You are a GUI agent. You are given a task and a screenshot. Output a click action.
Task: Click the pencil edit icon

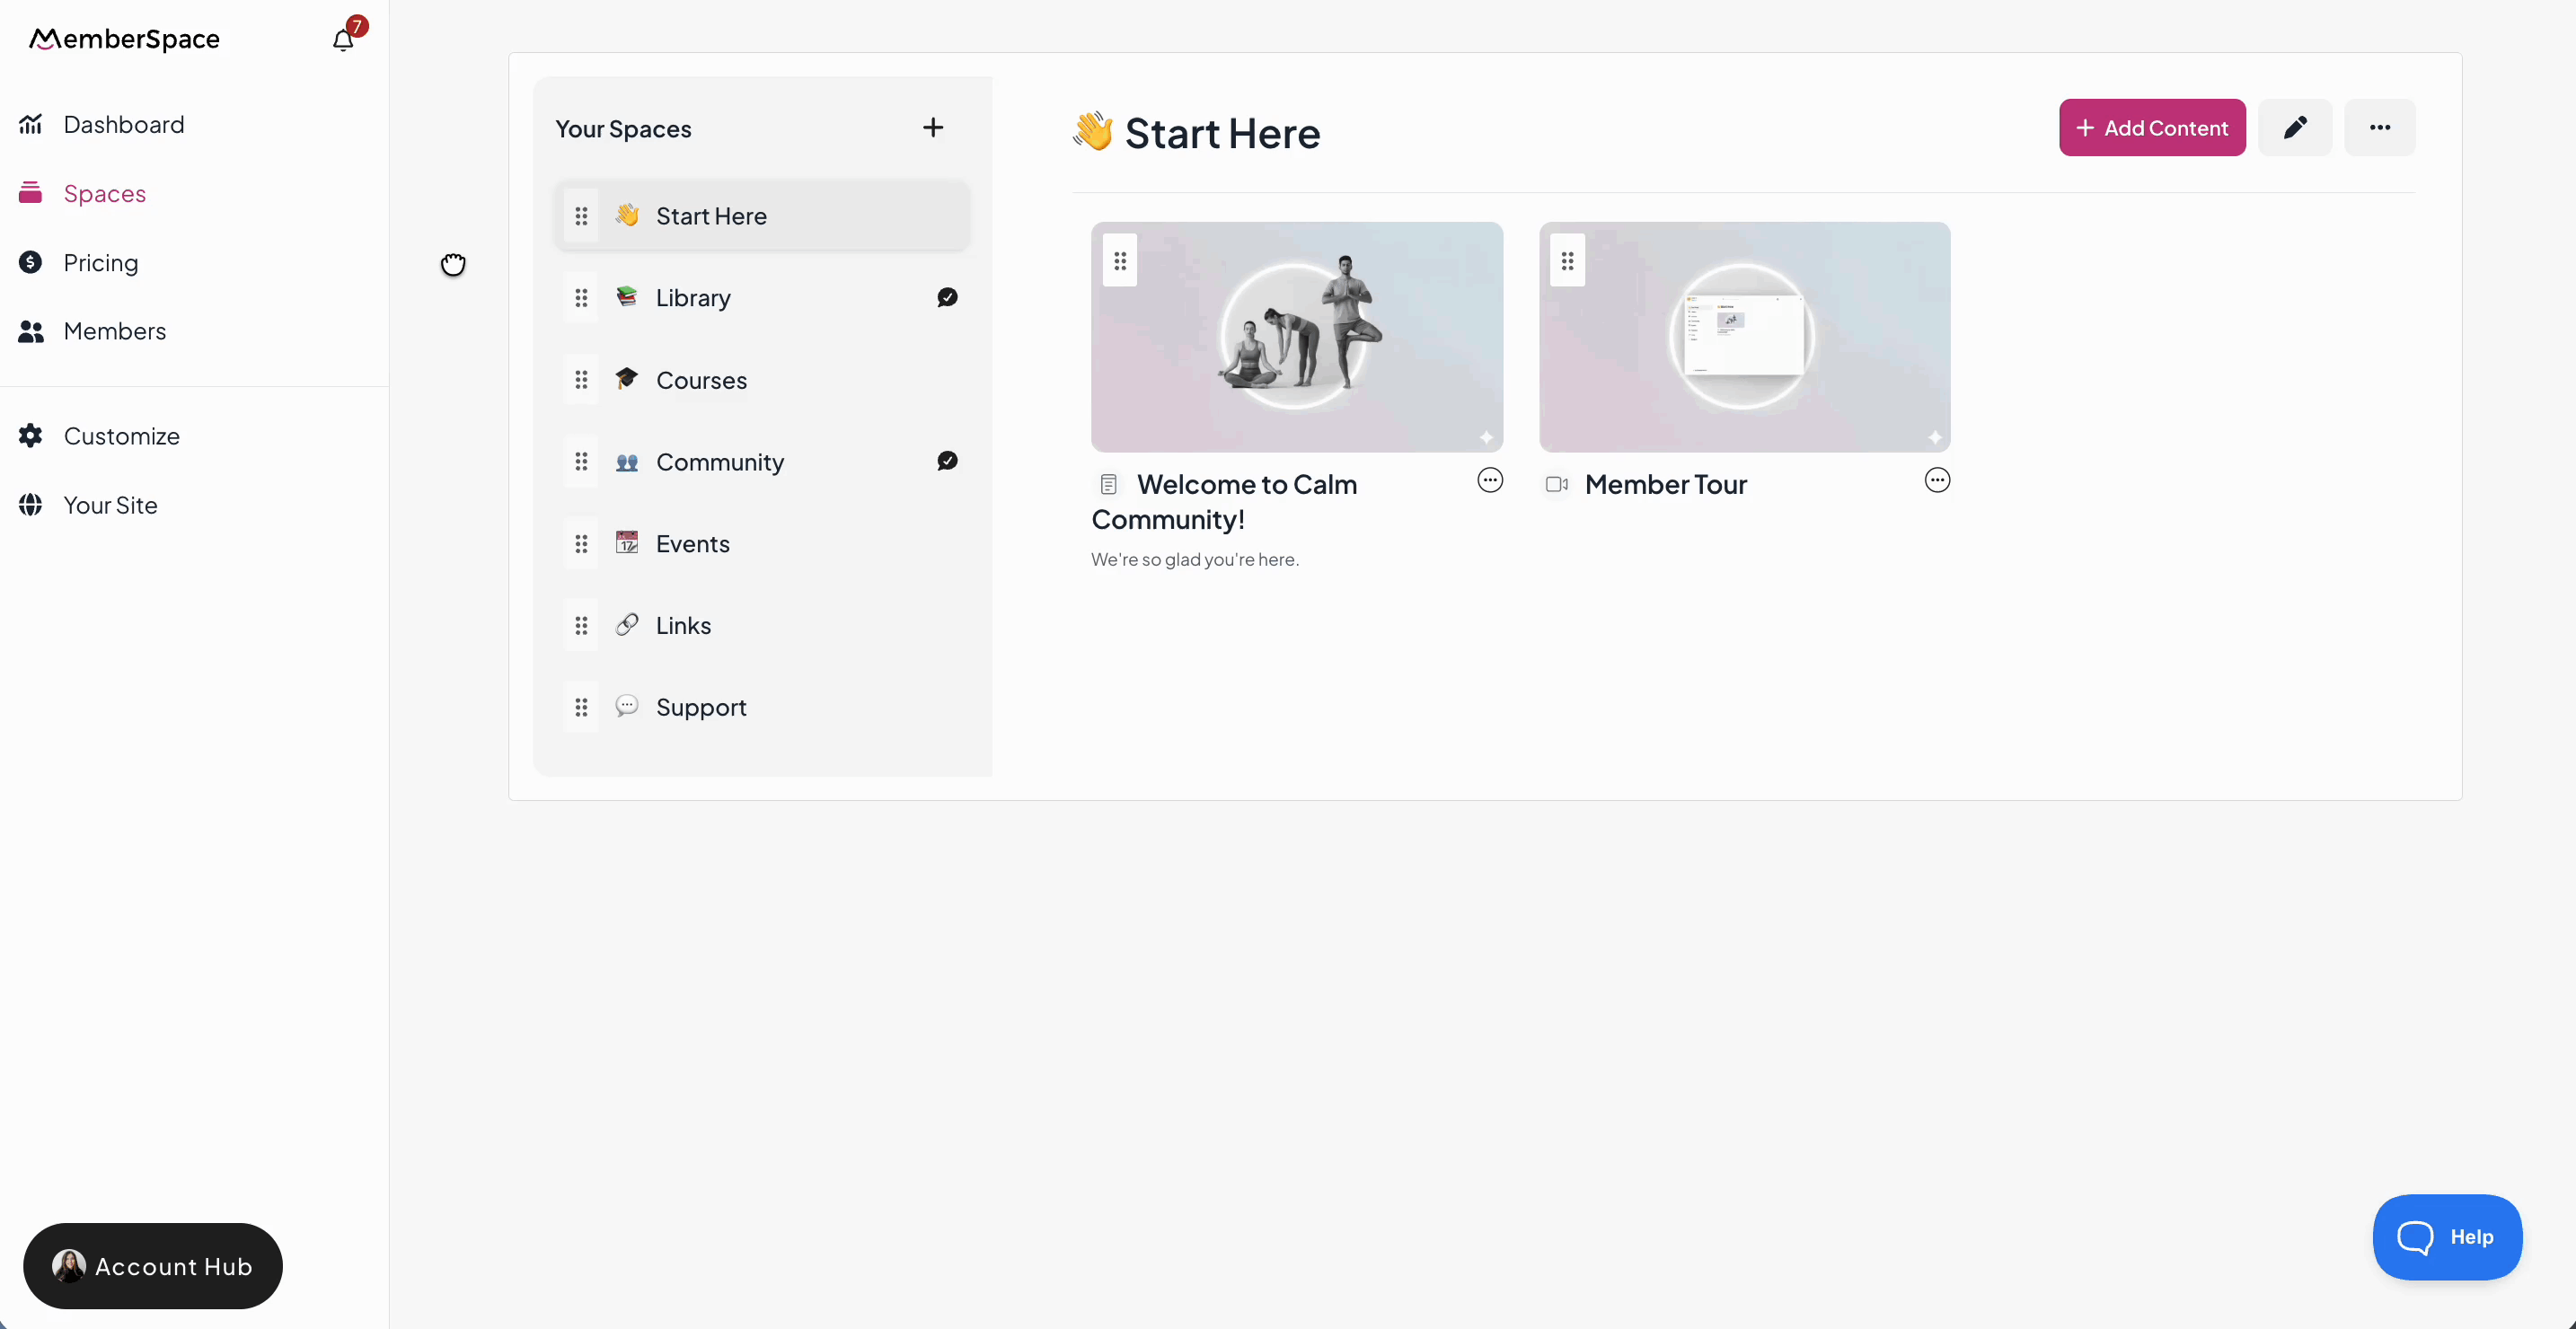point(2294,127)
